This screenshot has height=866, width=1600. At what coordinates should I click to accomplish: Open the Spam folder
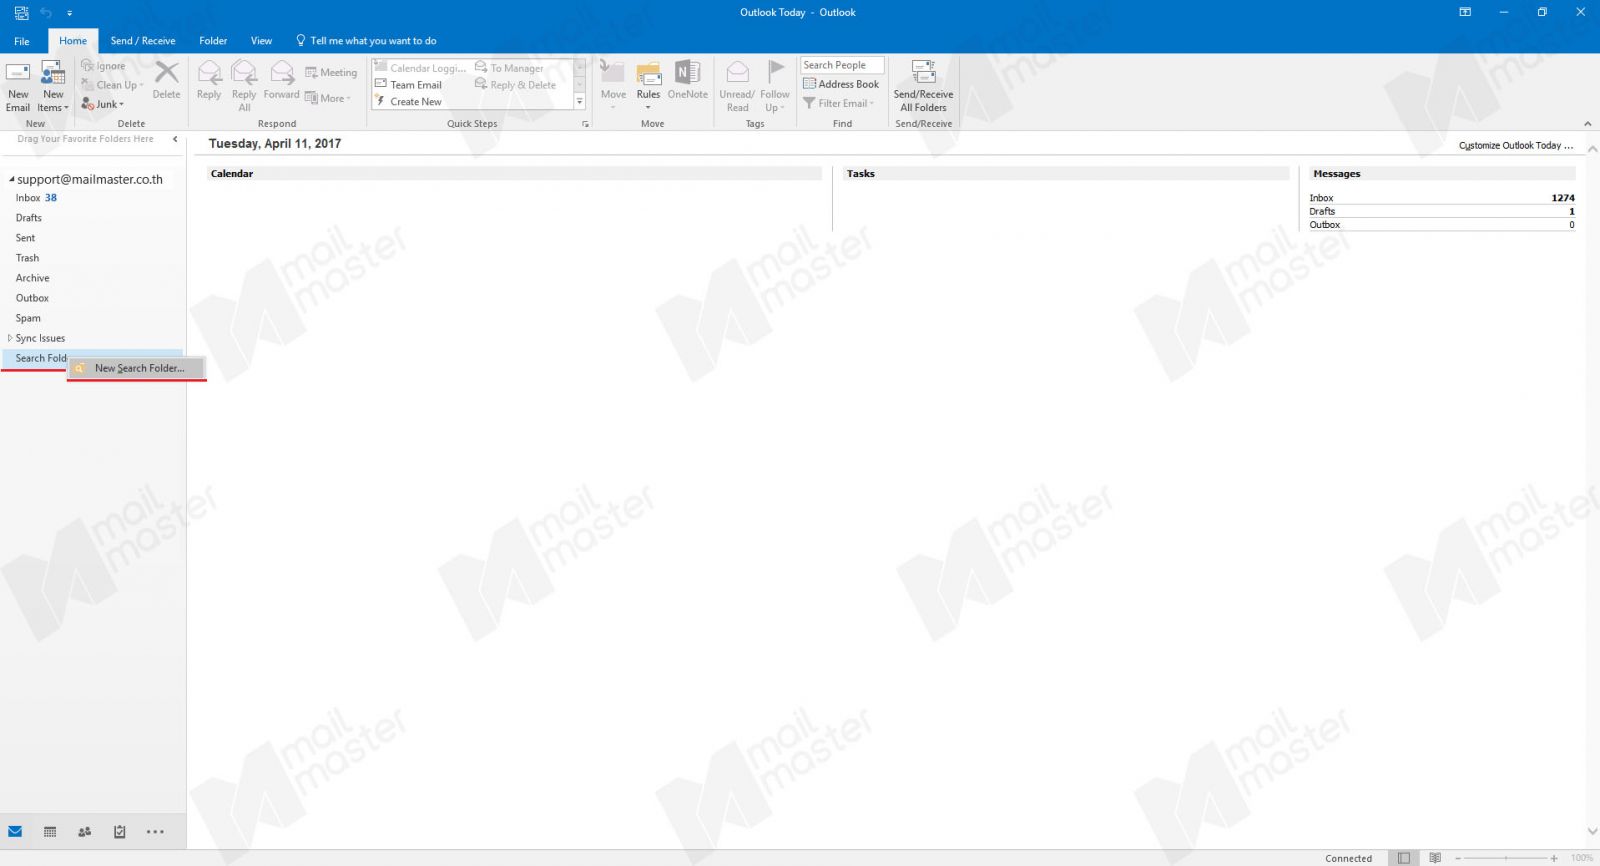(28, 318)
